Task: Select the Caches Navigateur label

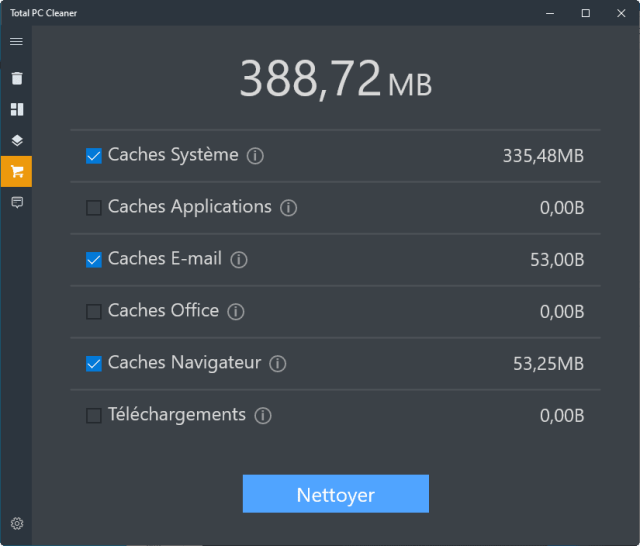Action: point(184,363)
